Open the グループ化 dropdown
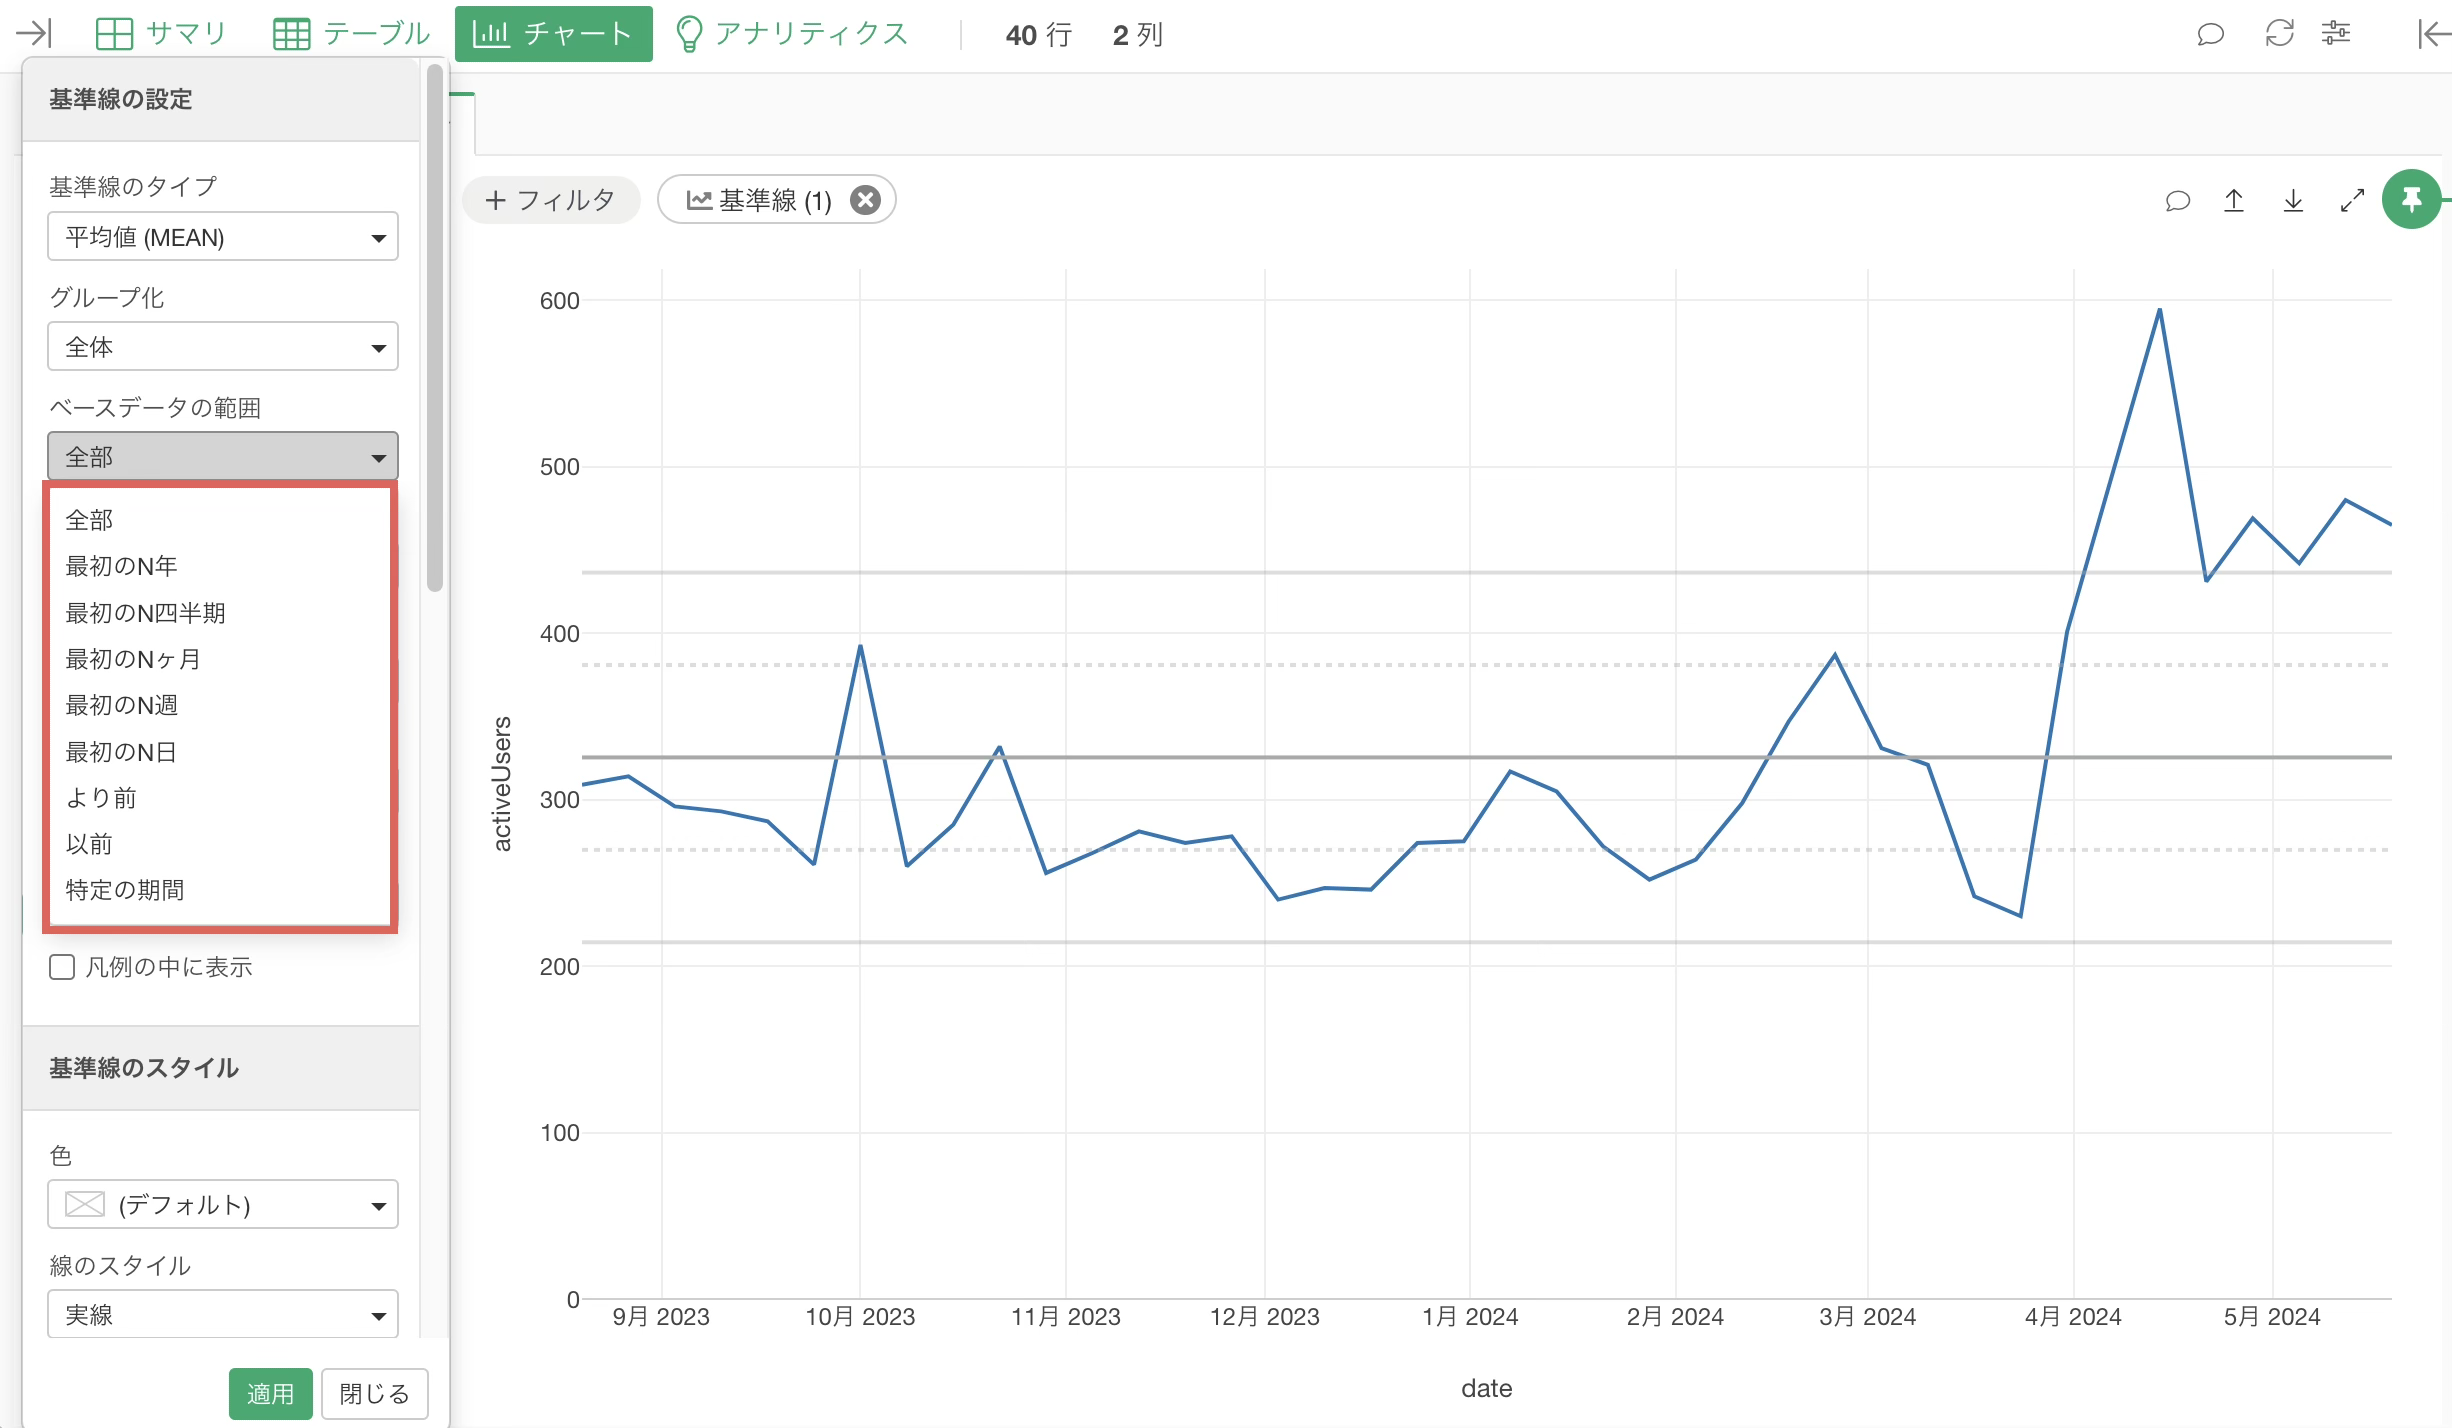Image resolution: width=2452 pixels, height=1428 pixels. coord(222,347)
